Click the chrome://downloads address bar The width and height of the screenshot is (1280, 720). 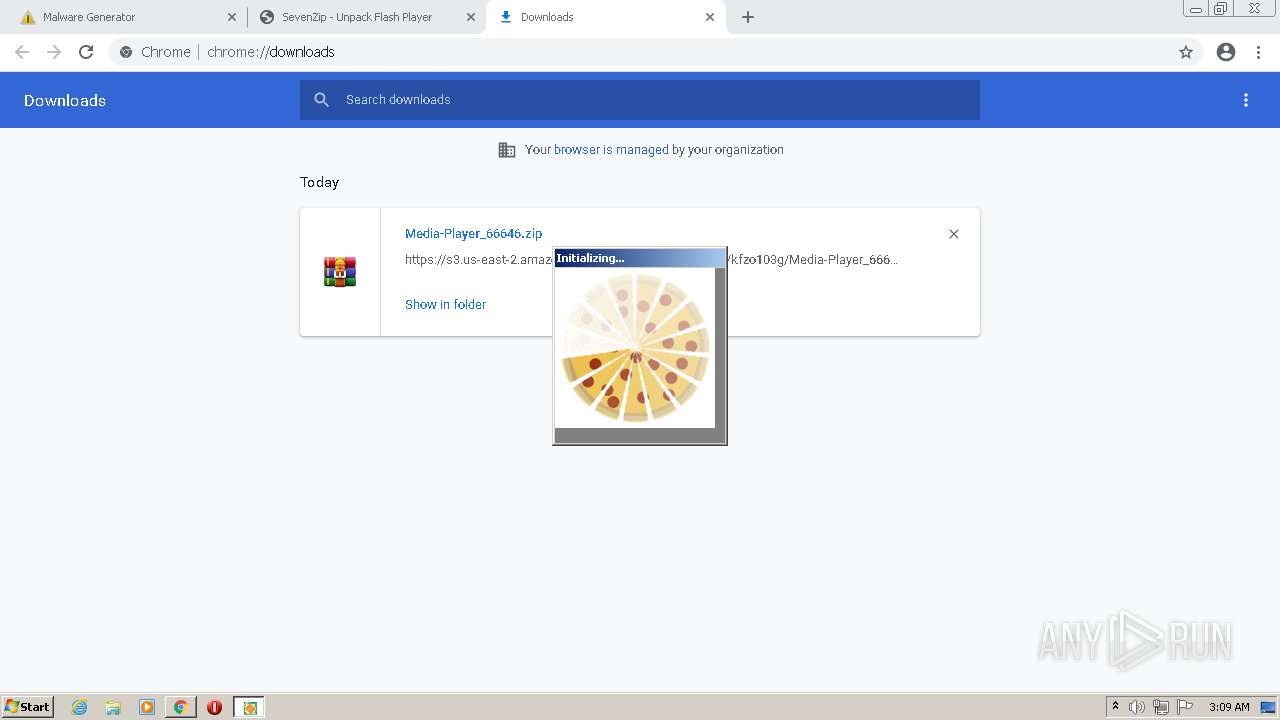(x=640, y=52)
